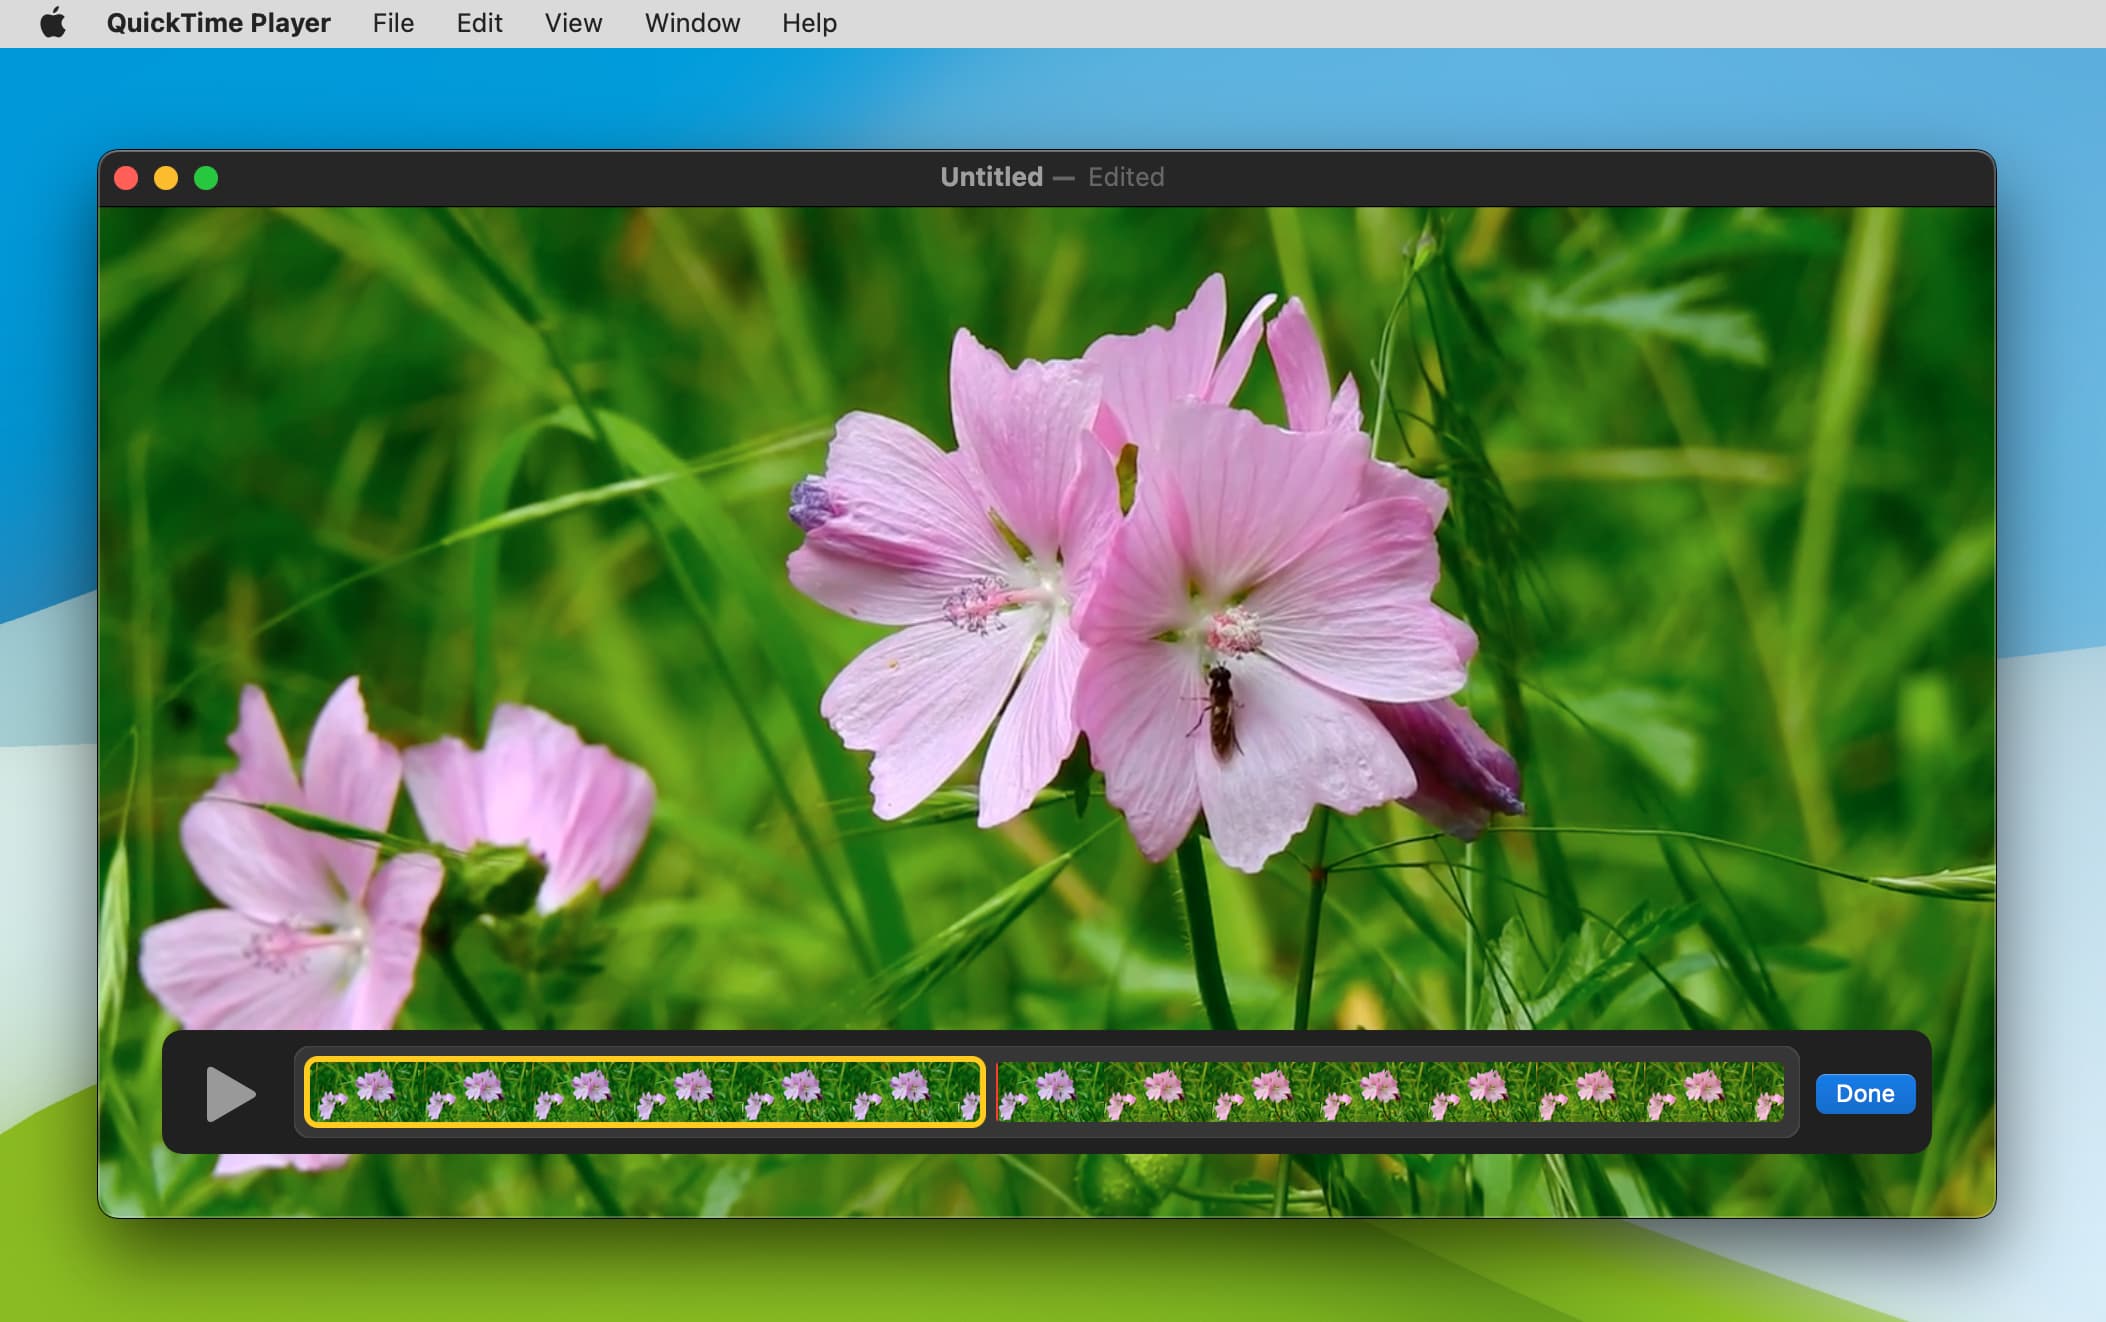Viewport: 2106px width, 1322px height.
Task: Open the QuickTime Player app menu
Action: coord(218,23)
